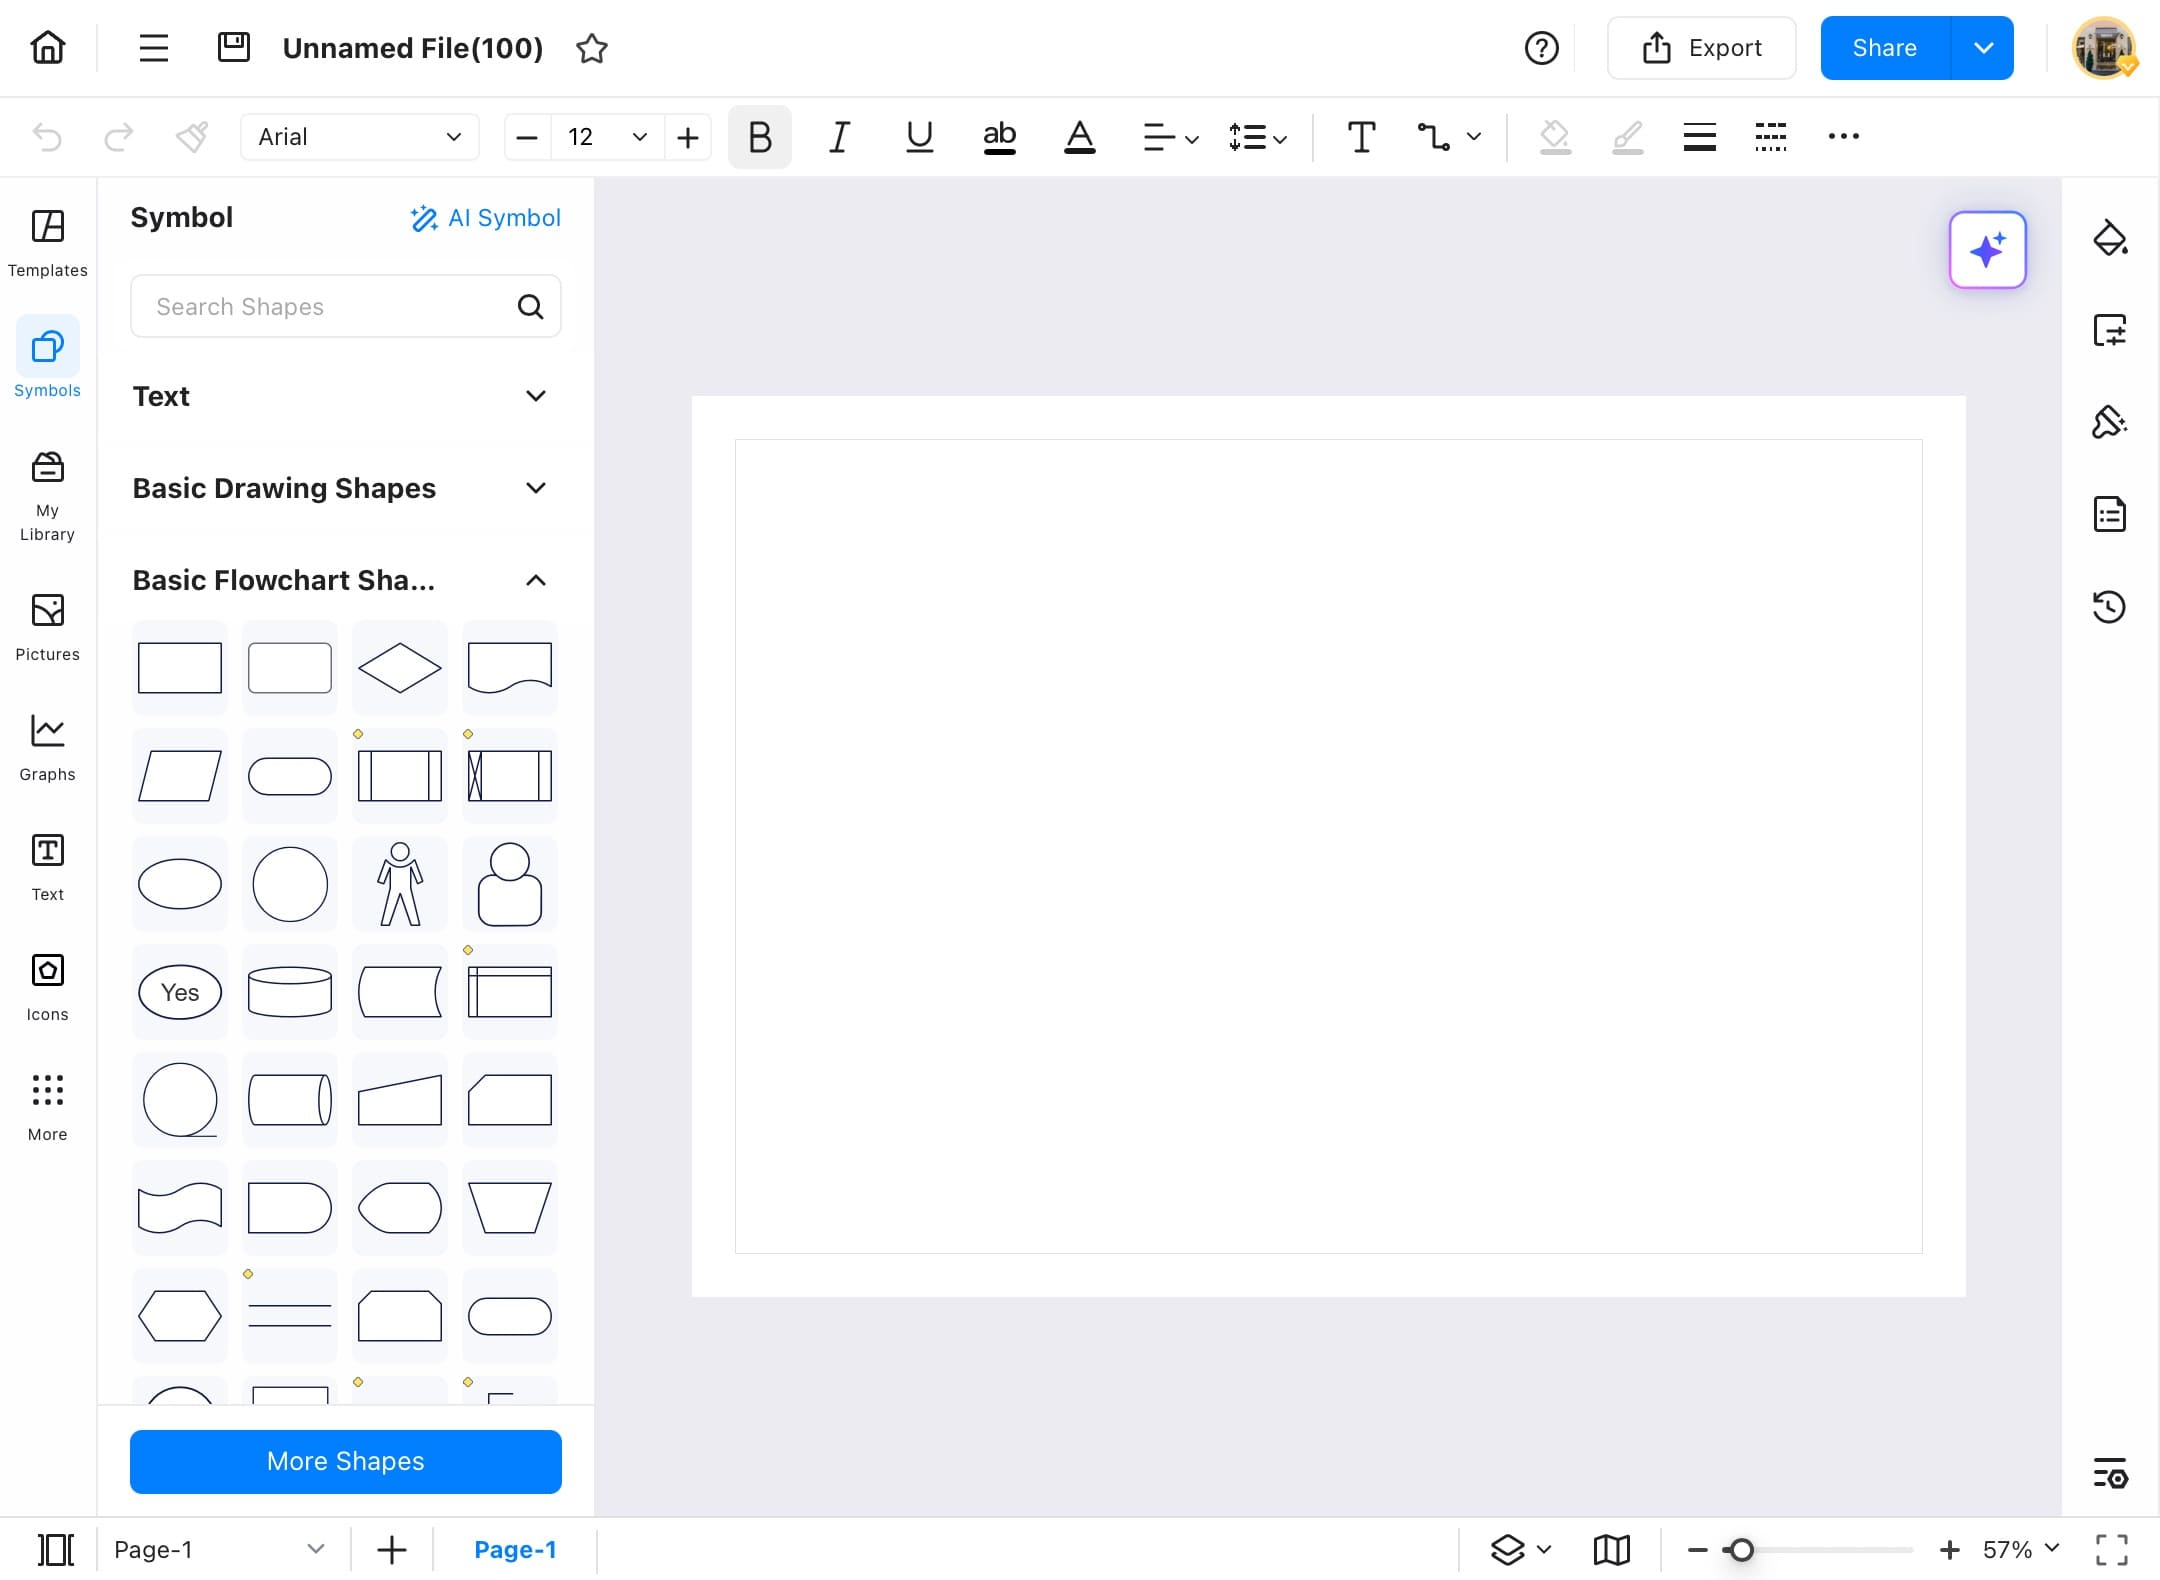The image size is (2160, 1580).
Task: Click the More Shapes button
Action: click(x=345, y=1461)
